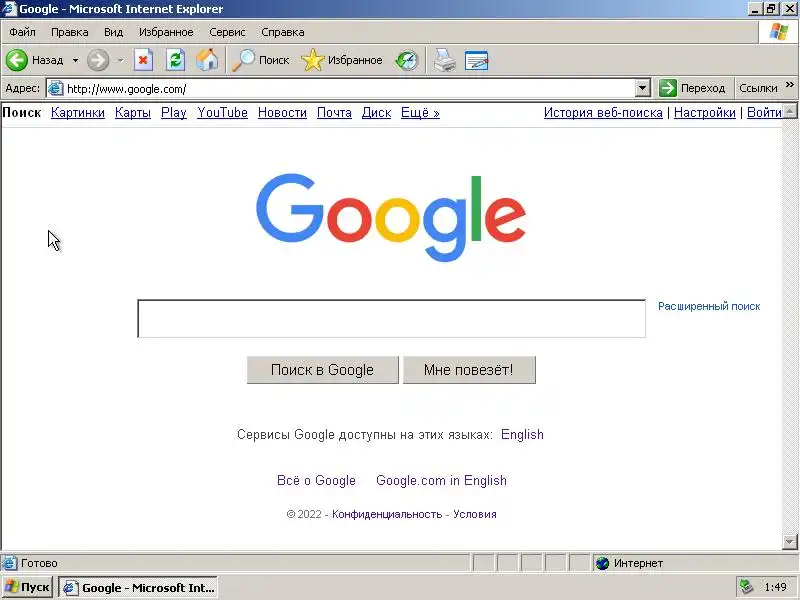Open the Ещё » services menu
800x600 pixels.
coord(420,113)
